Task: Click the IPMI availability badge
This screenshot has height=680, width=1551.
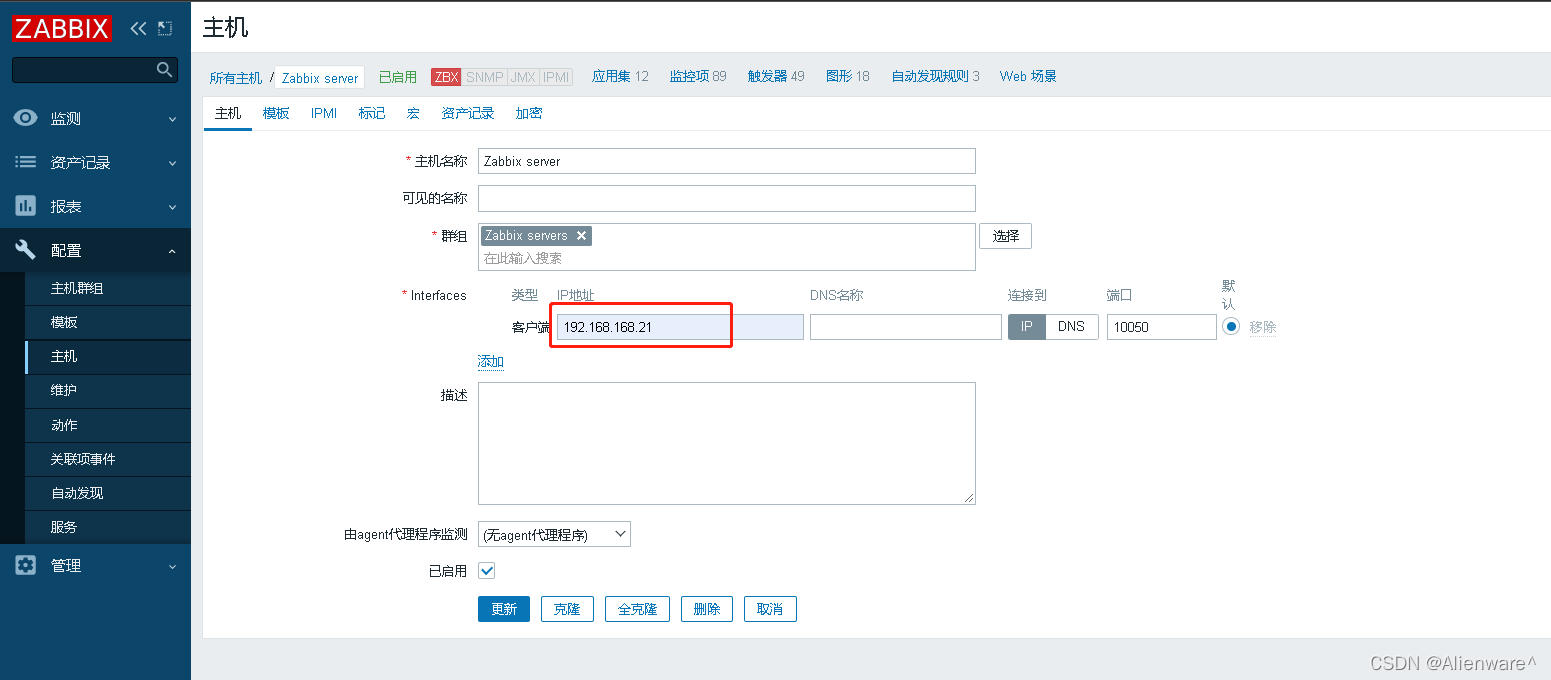Action: (556, 77)
